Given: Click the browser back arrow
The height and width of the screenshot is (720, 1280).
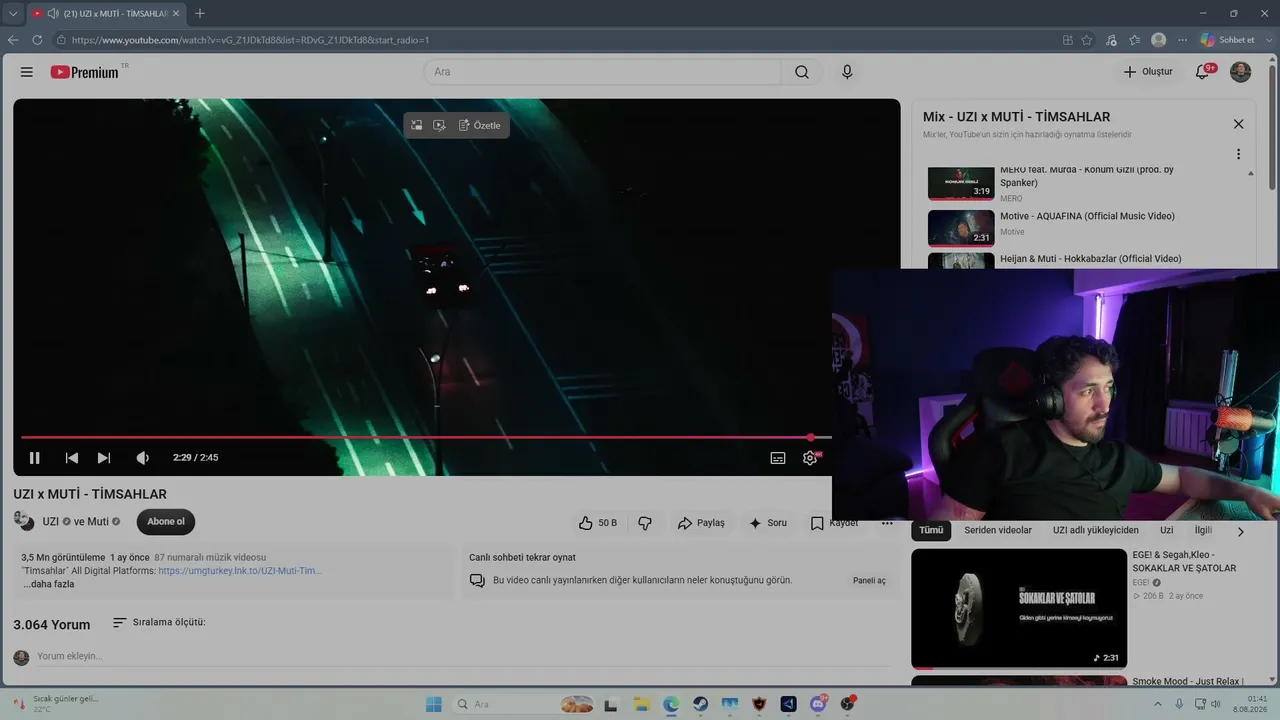Looking at the screenshot, I should [13, 40].
